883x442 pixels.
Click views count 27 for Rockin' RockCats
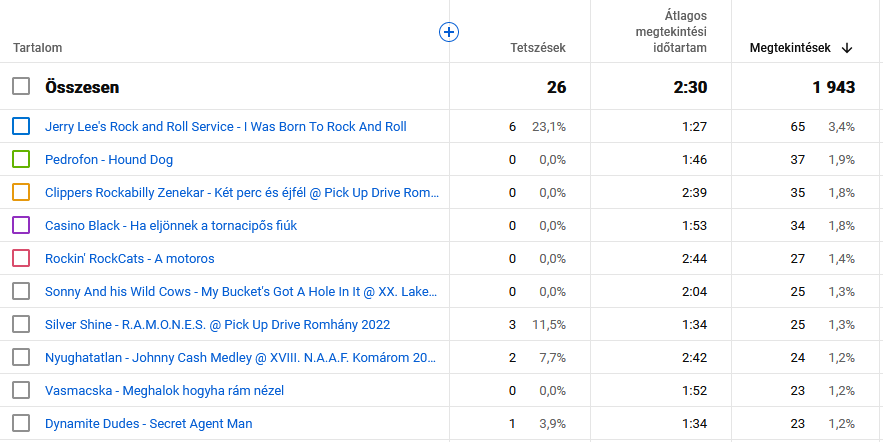[797, 258]
